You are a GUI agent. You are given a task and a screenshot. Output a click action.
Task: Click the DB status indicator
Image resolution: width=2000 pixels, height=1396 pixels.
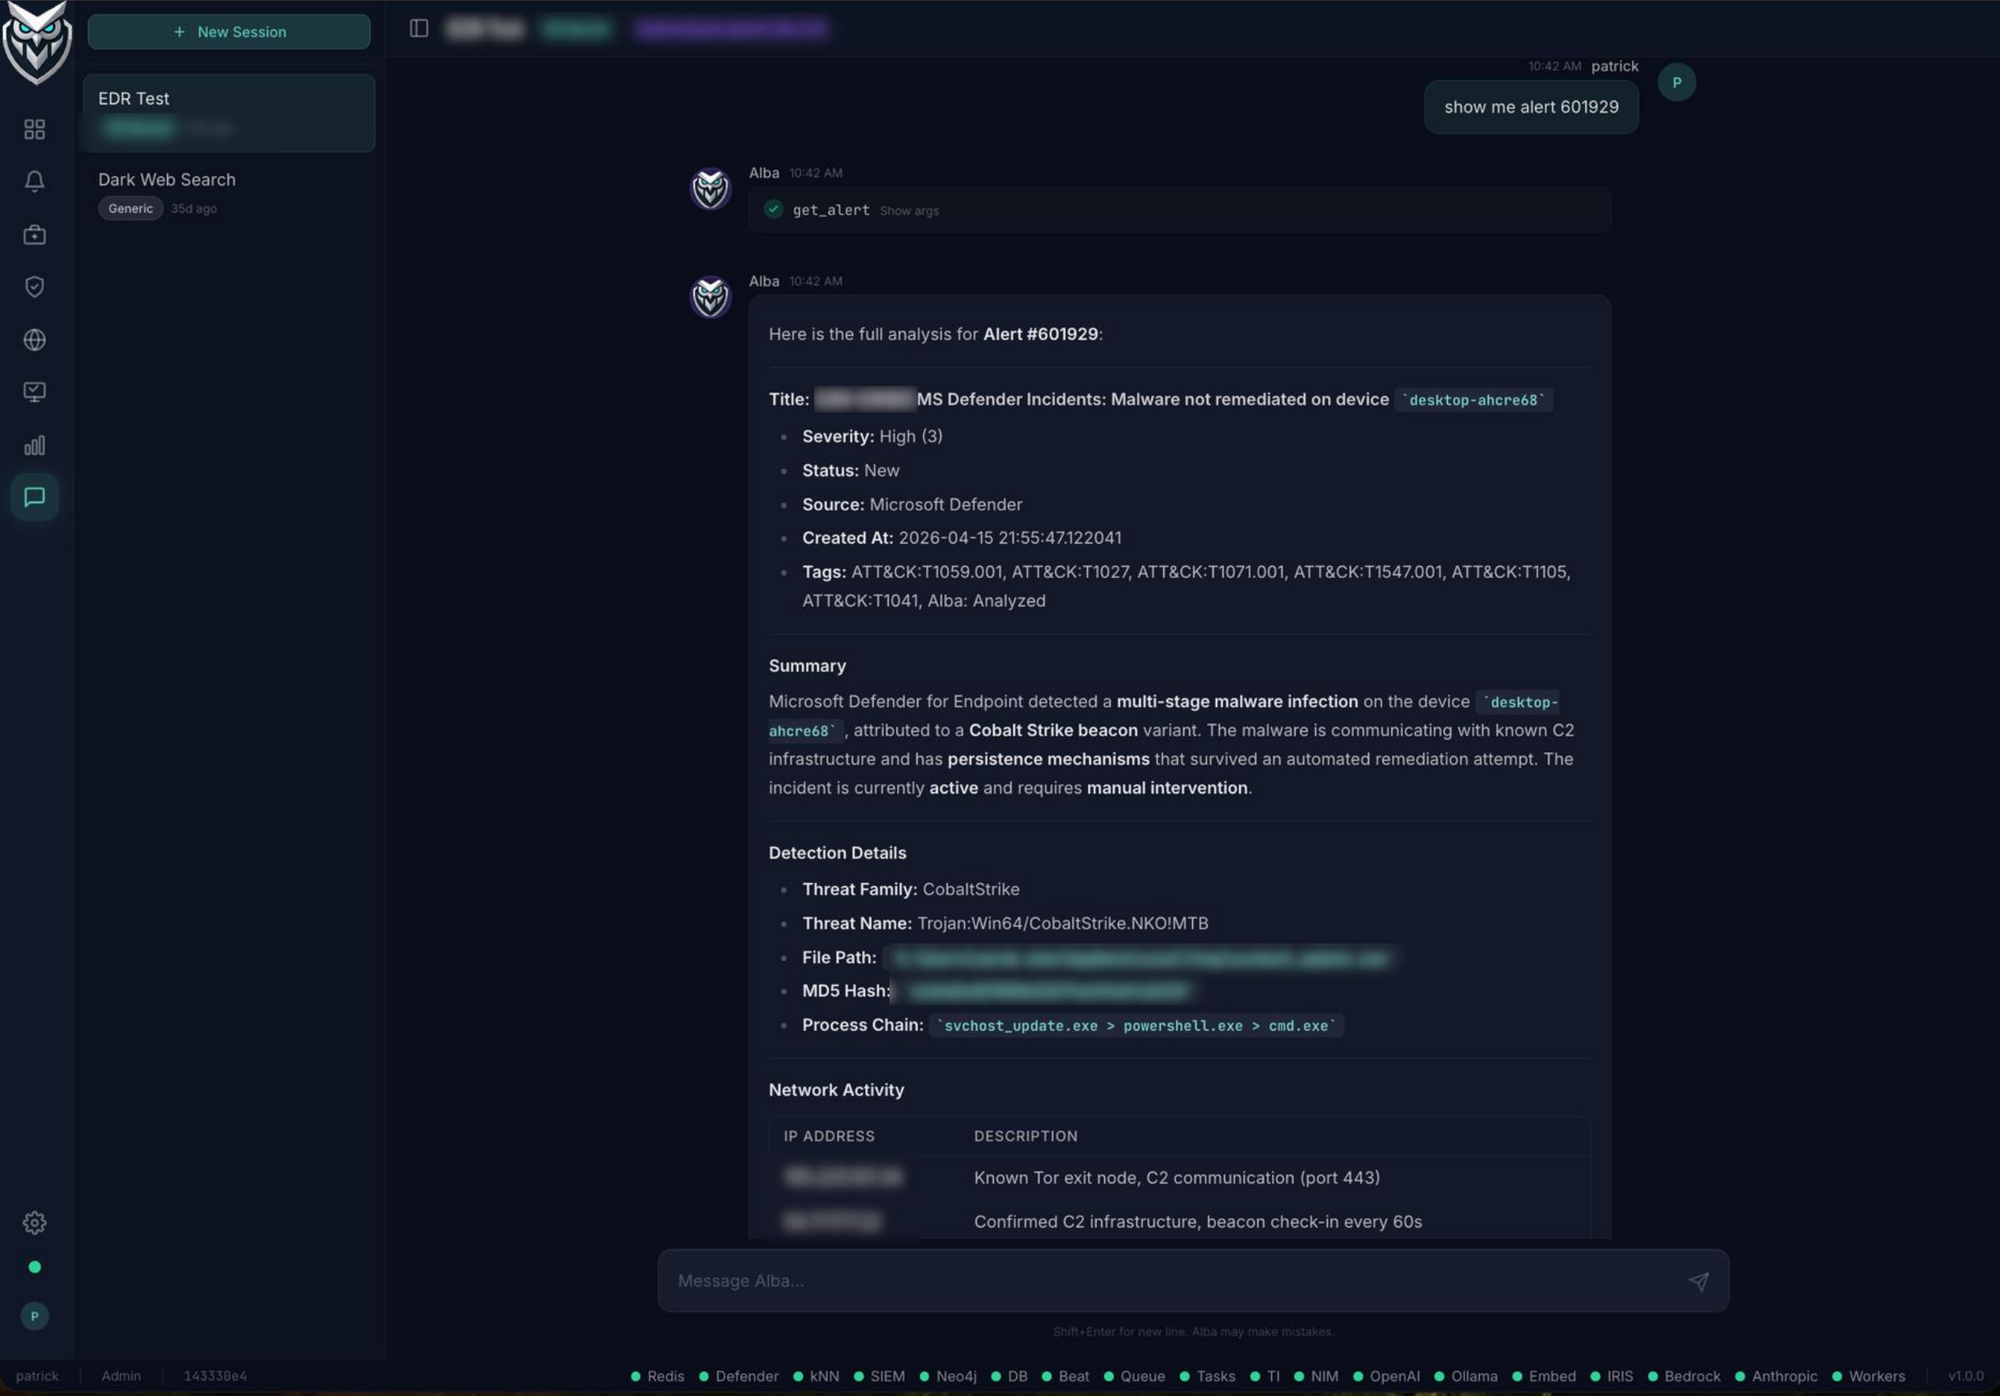1009,1376
